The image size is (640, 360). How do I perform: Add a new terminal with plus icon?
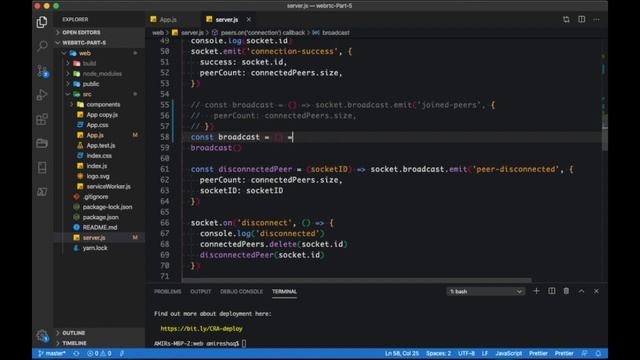coord(536,291)
